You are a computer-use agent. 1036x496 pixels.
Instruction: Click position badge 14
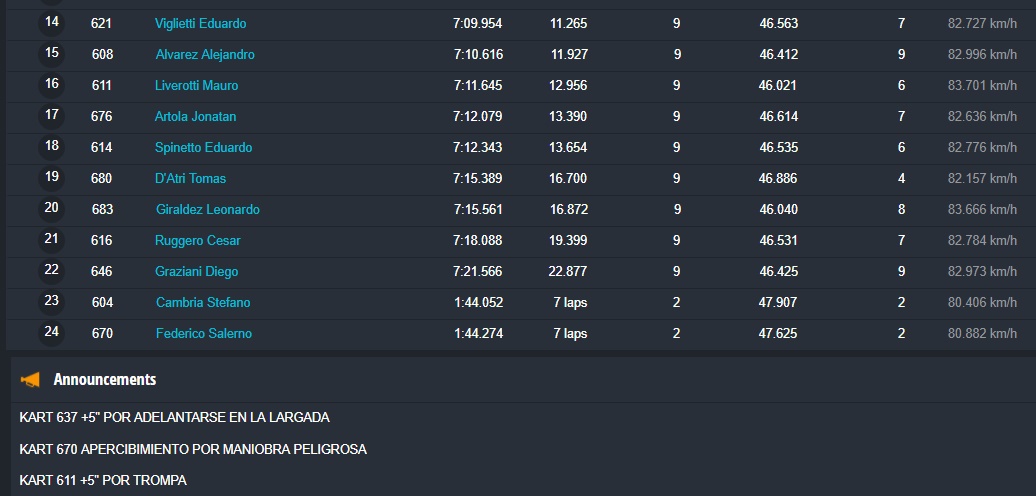52,22
